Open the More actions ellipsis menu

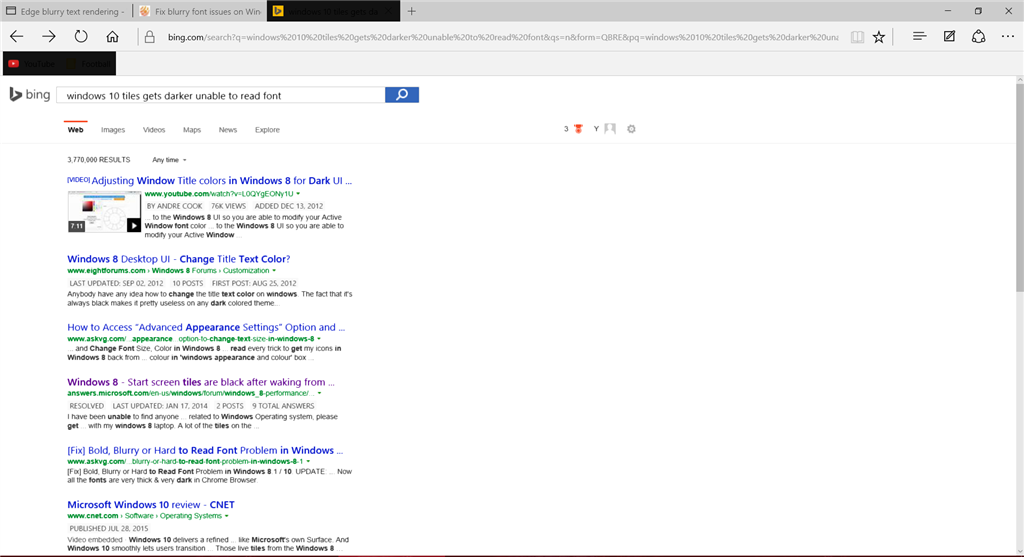coord(1008,37)
